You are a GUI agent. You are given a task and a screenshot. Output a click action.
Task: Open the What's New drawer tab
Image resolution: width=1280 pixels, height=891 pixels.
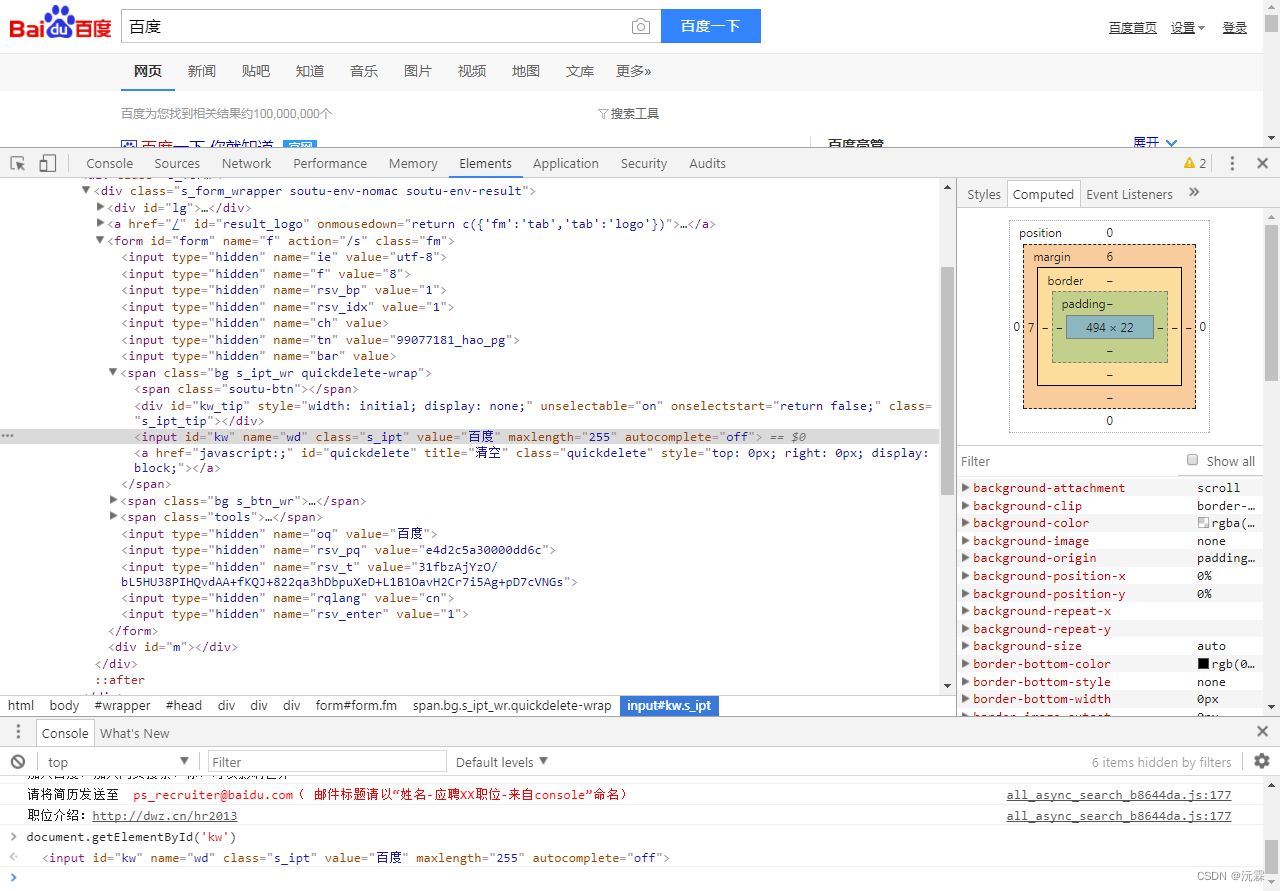tap(135, 733)
